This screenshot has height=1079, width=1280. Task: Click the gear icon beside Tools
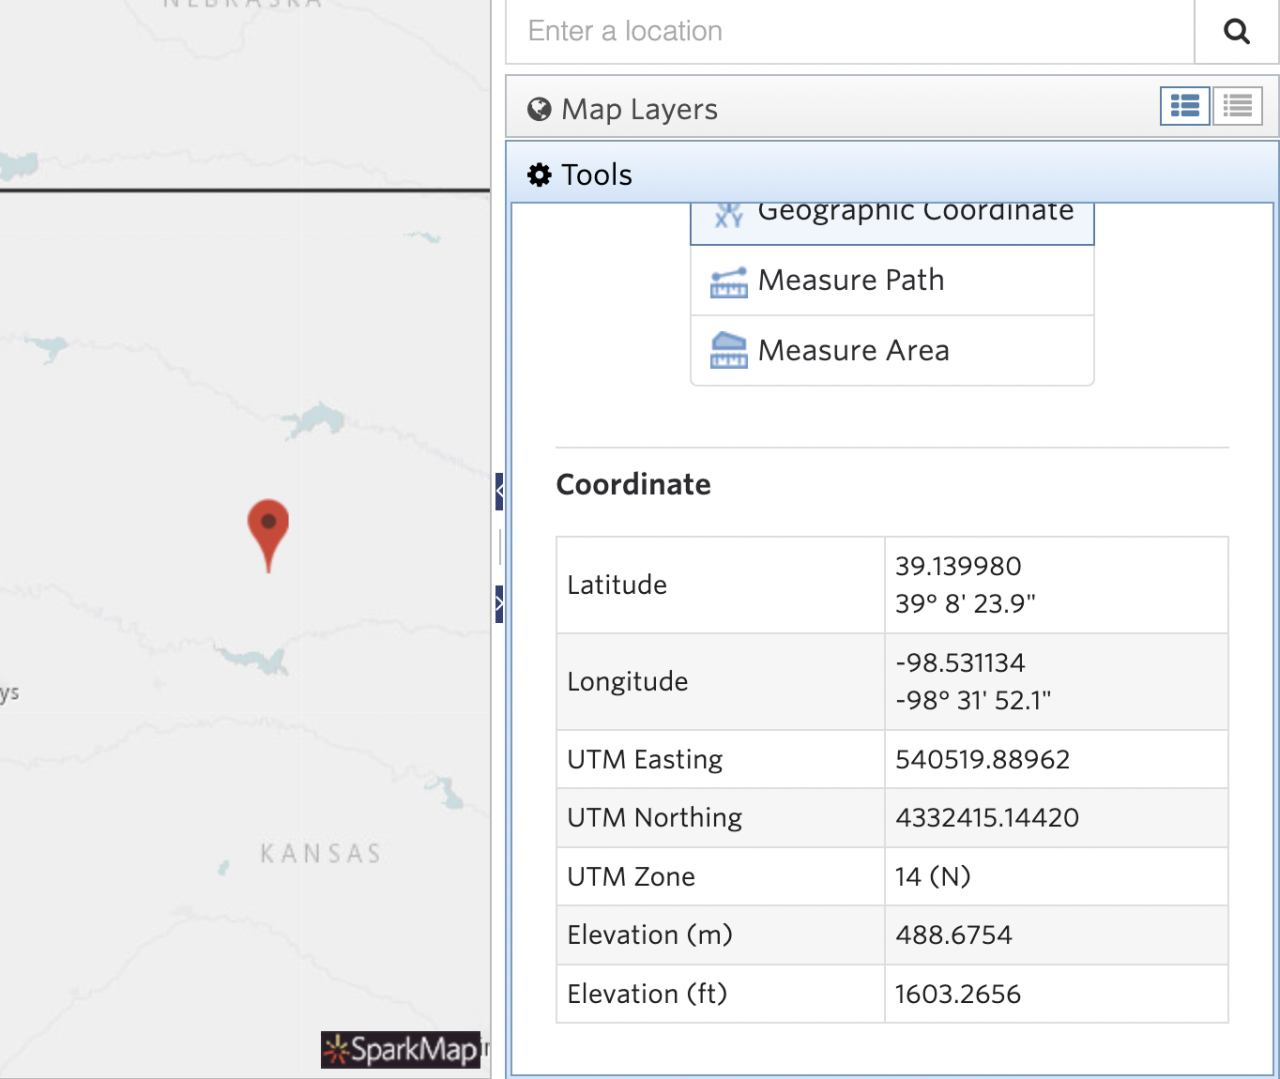(x=539, y=174)
